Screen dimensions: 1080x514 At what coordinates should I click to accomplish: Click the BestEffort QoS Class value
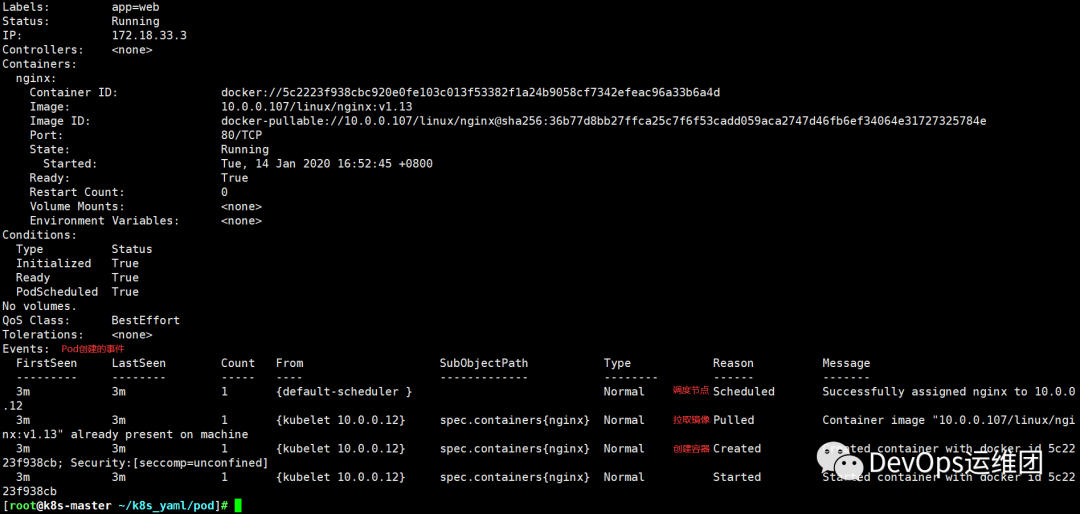145,320
